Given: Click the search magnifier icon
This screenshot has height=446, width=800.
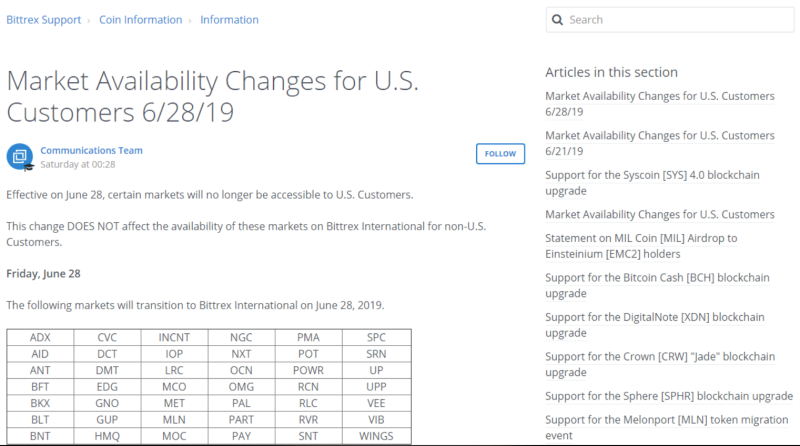Looking at the screenshot, I should [558, 20].
